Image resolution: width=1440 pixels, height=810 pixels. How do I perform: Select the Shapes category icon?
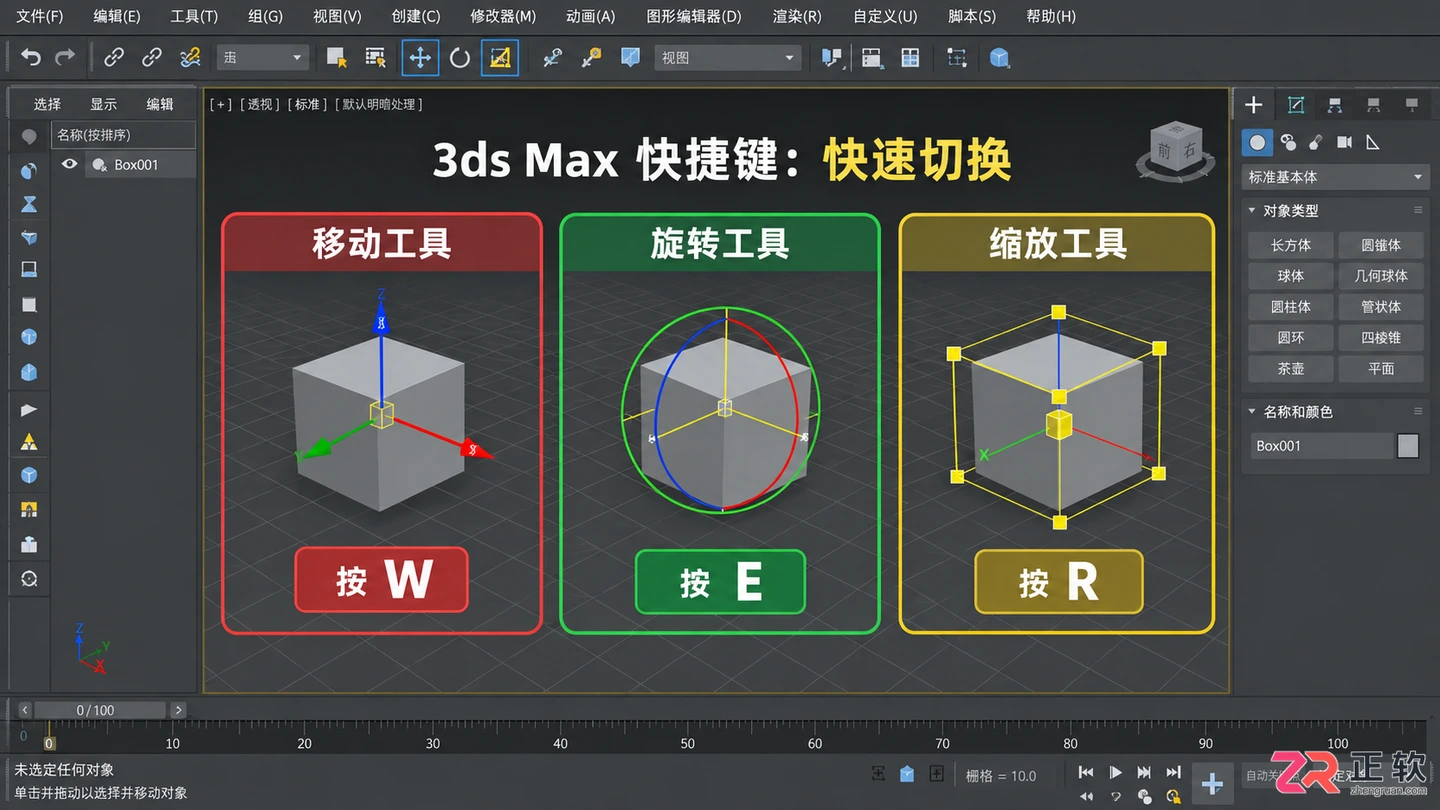point(1288,143)
